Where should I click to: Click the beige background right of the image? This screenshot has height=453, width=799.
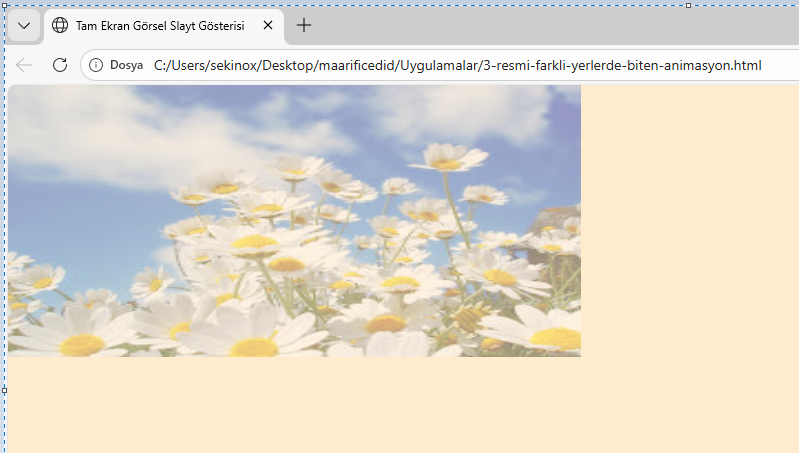690,220
